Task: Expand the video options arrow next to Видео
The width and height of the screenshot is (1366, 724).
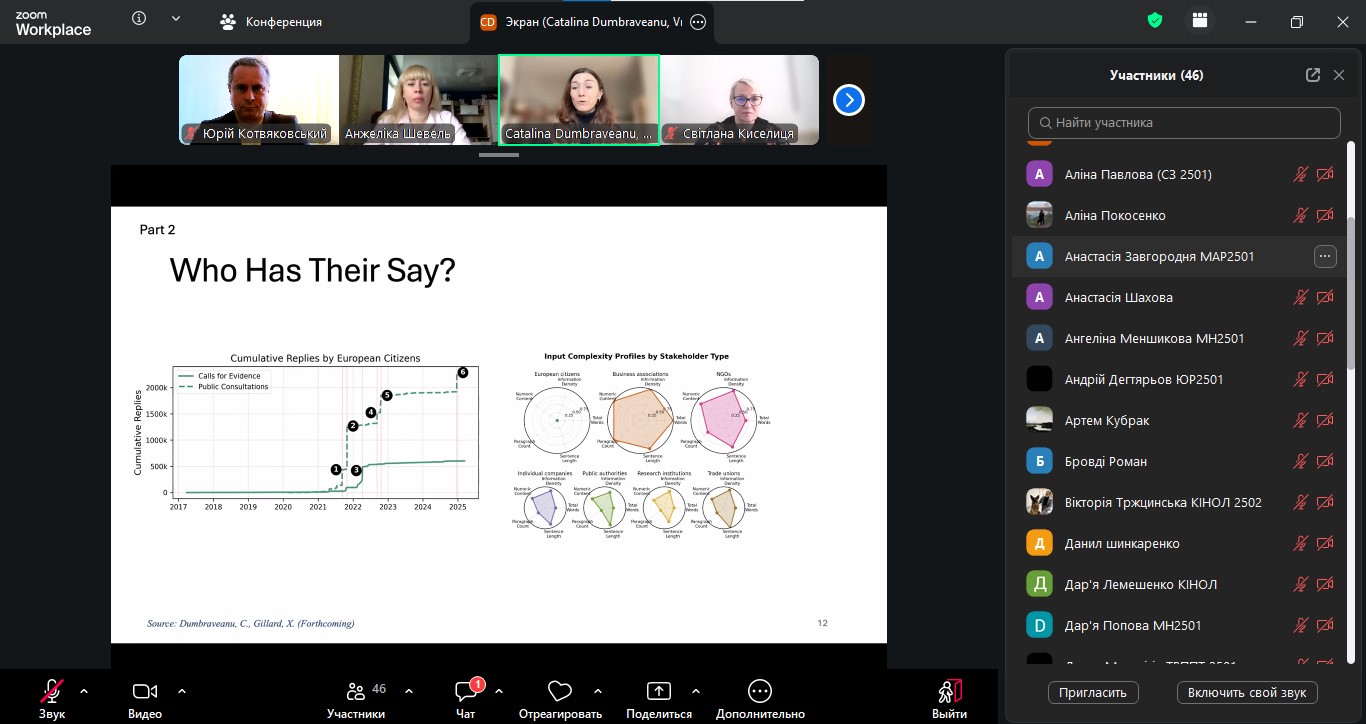Action: pos(182,690)
